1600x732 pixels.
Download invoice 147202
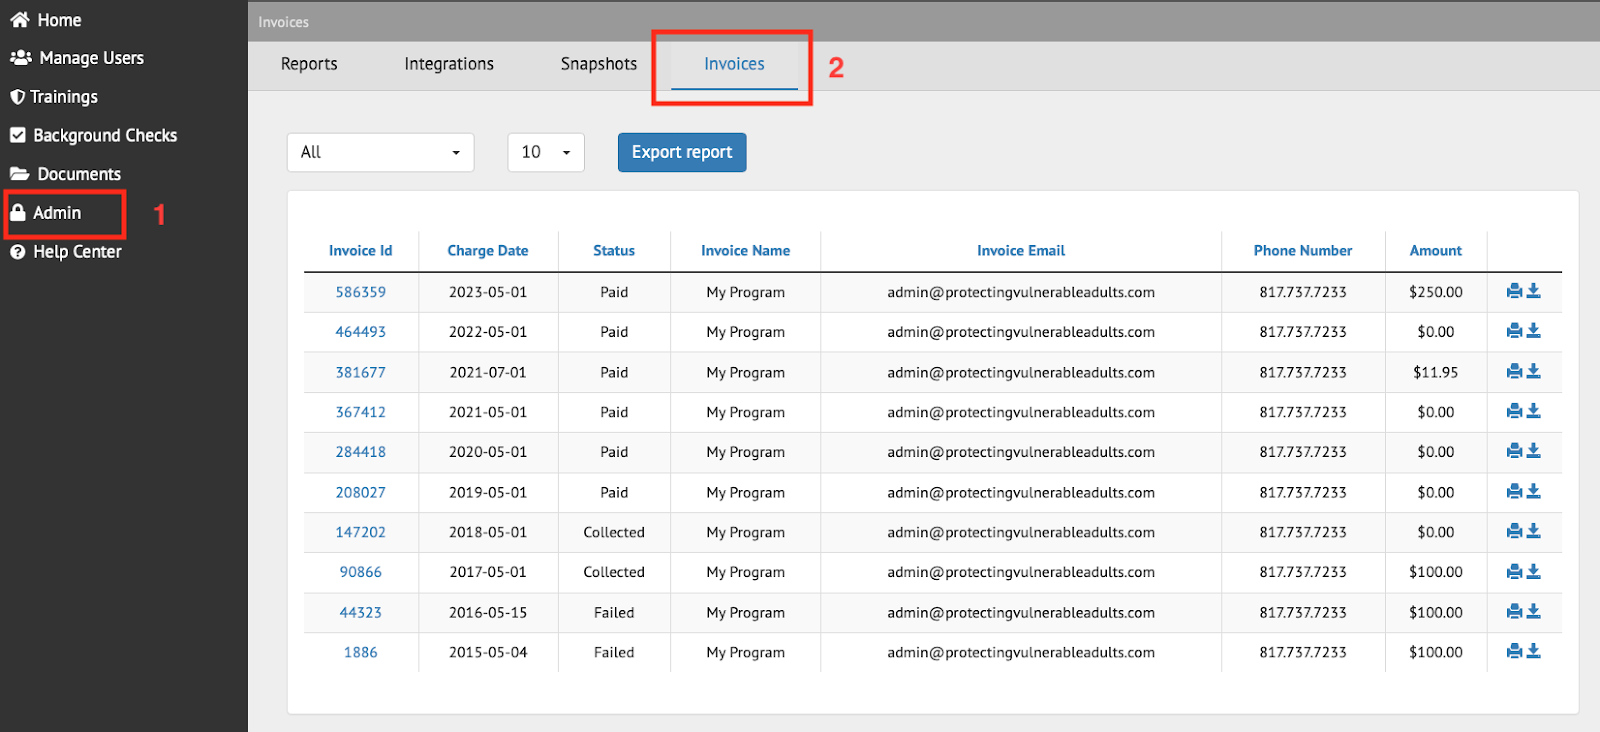(x=1534, y=531)
